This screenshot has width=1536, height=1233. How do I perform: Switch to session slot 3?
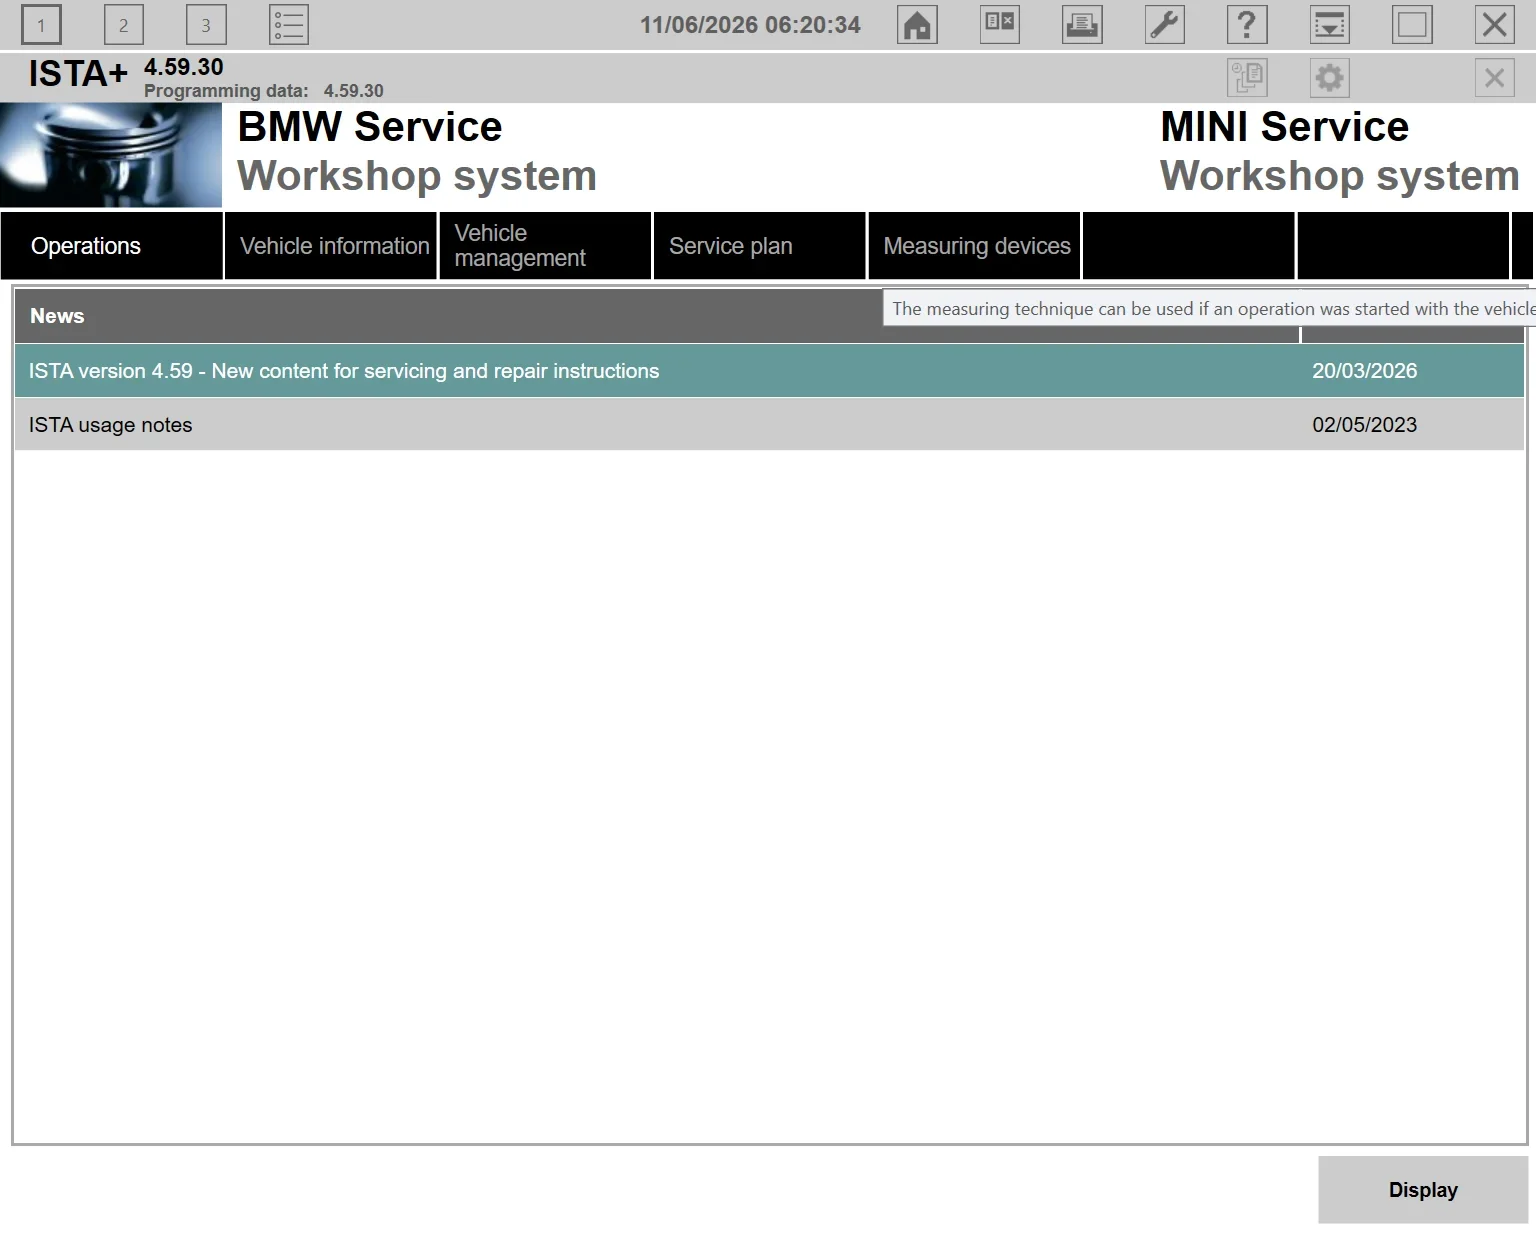pyautogui.click(x=206, y=25)
